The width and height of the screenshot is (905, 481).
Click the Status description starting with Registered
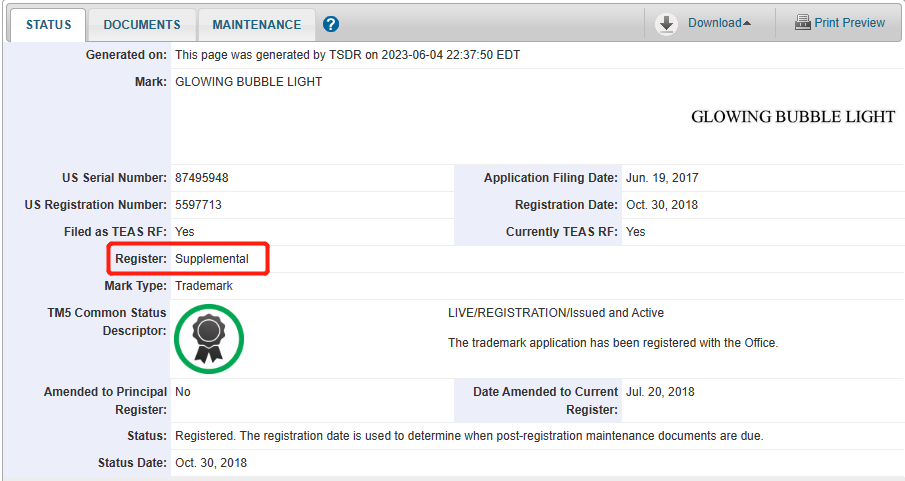[x=469, y=436]
